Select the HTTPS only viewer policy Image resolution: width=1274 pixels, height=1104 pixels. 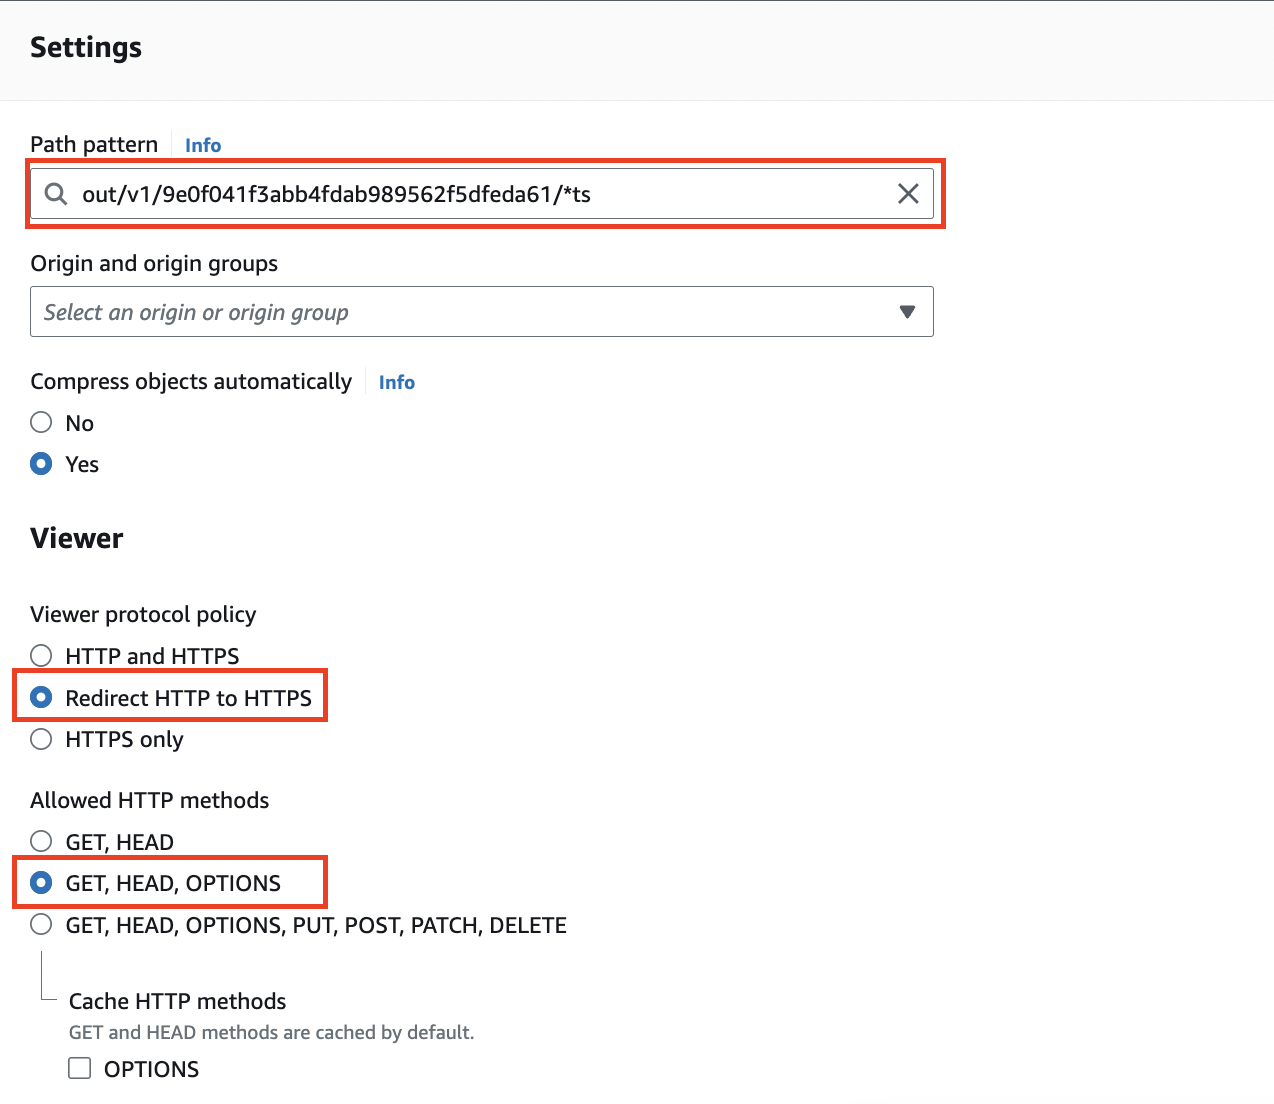pos(41,740)
